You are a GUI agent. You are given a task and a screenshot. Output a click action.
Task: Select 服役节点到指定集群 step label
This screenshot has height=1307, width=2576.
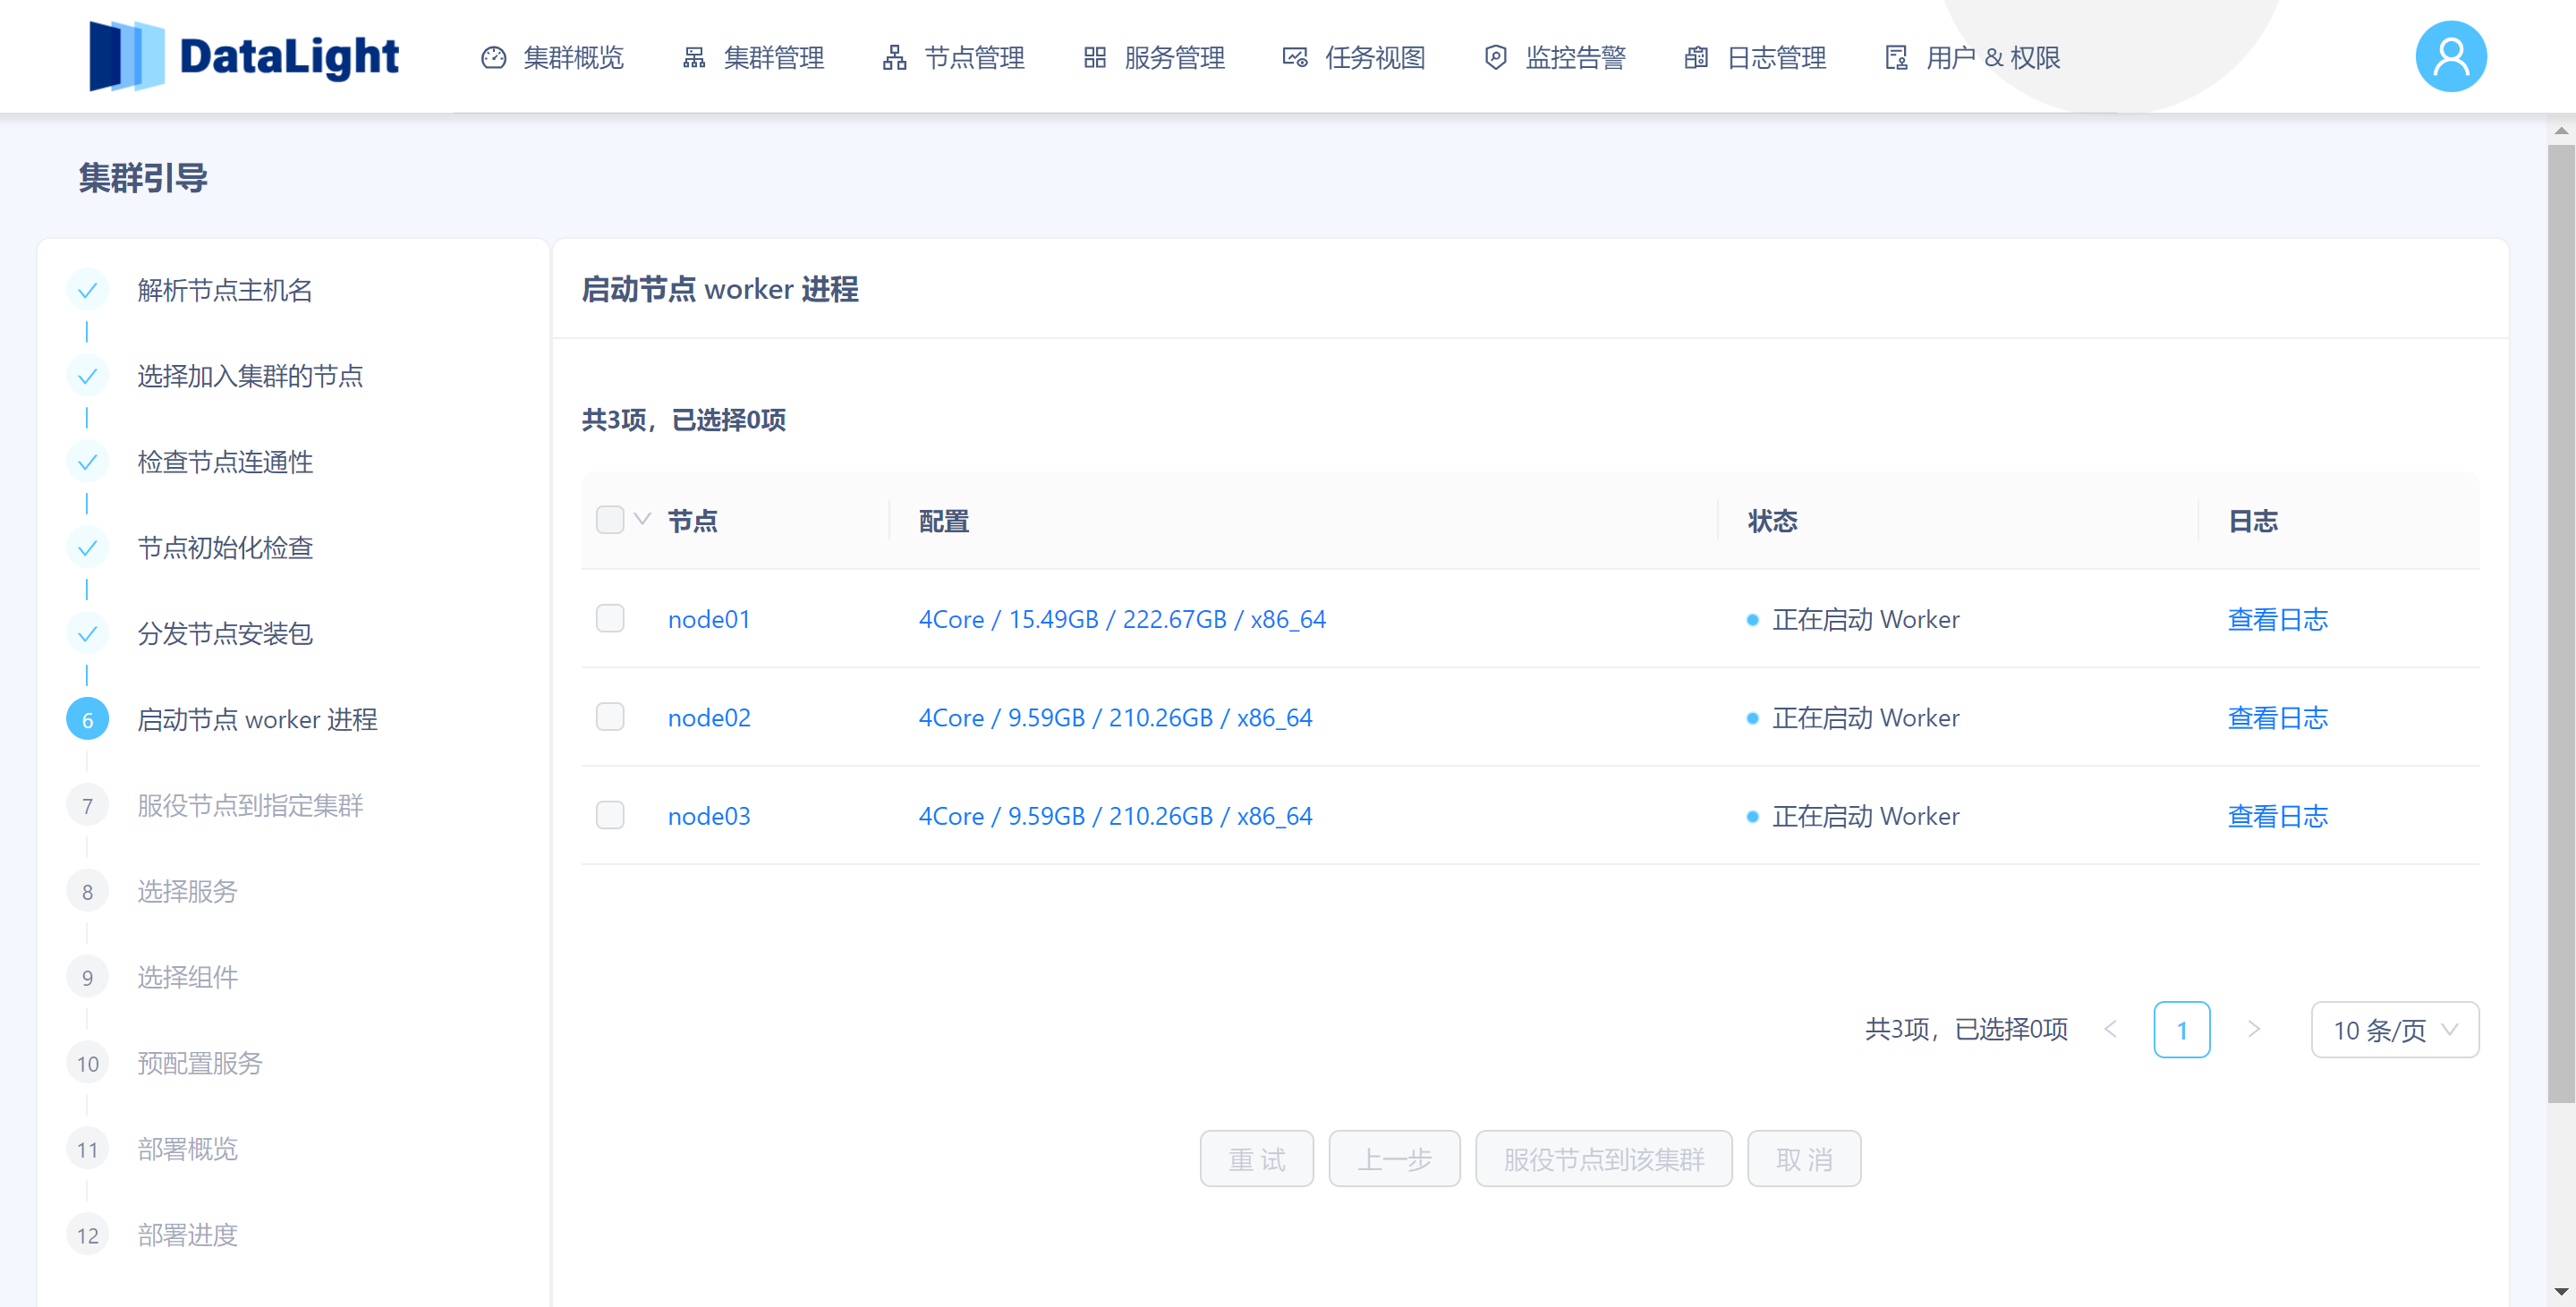[x=250, y=806]
